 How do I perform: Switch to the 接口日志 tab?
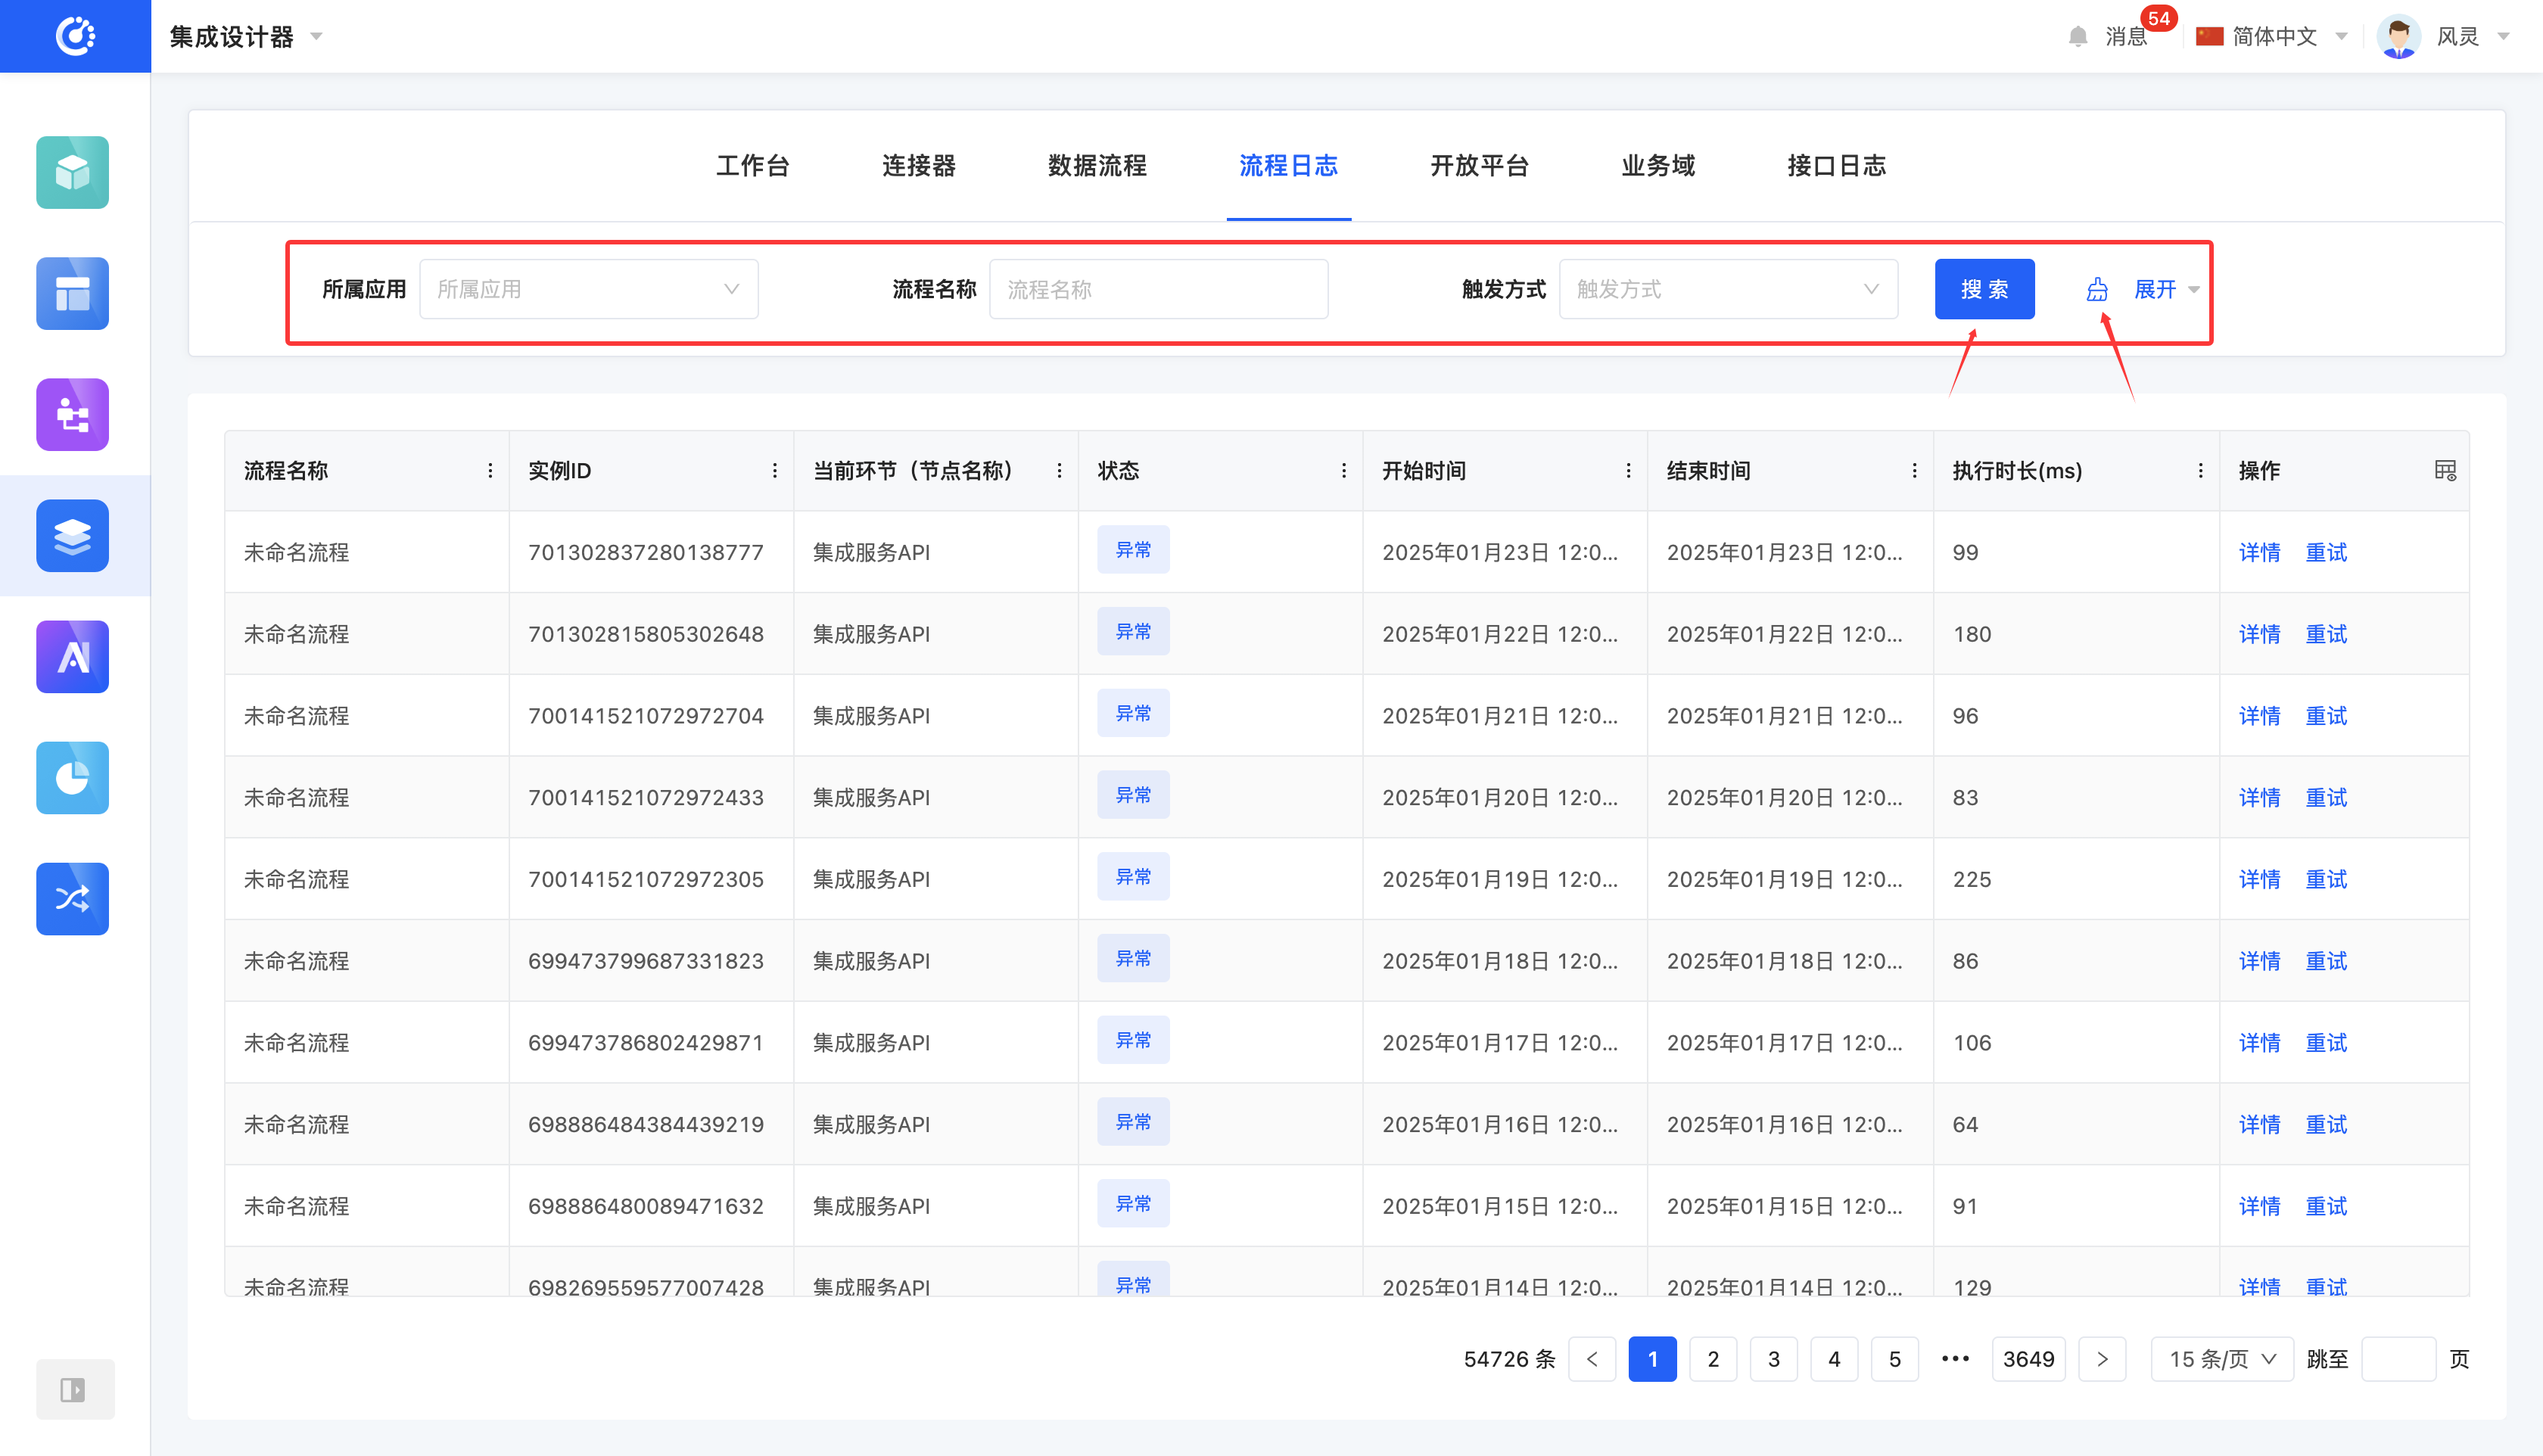point(1836,165)
